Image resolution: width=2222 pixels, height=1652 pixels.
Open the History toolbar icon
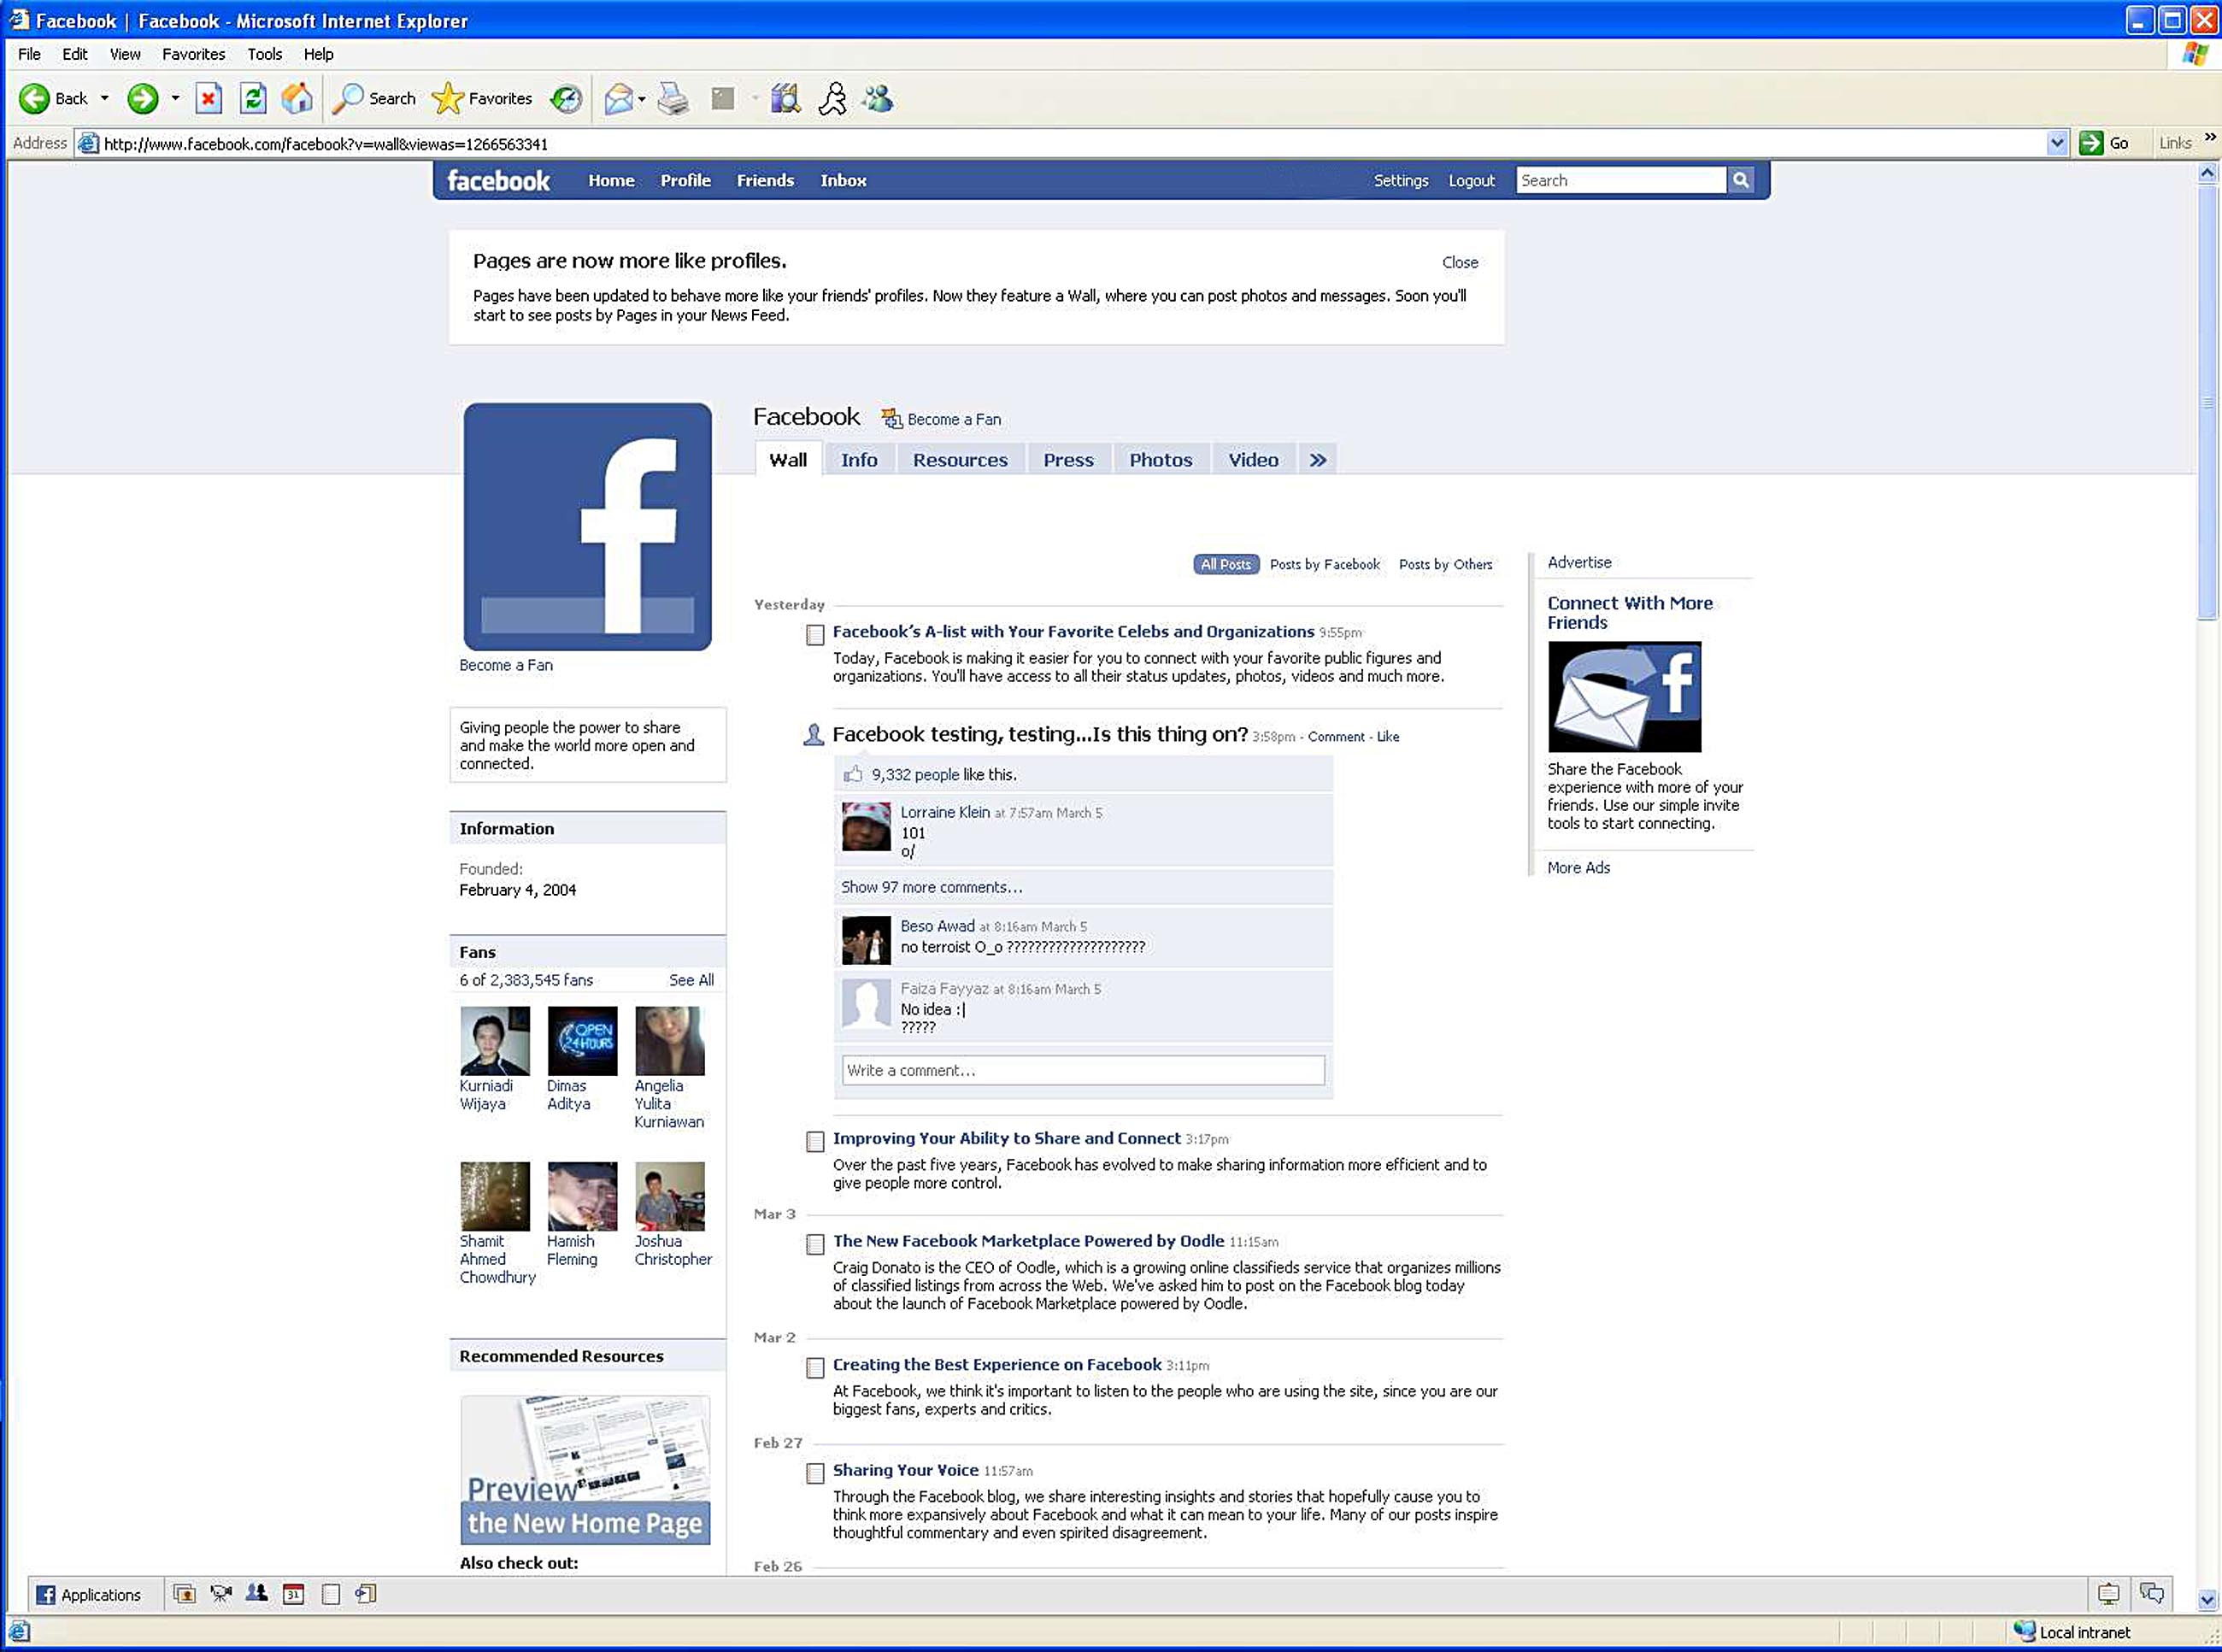566,98
